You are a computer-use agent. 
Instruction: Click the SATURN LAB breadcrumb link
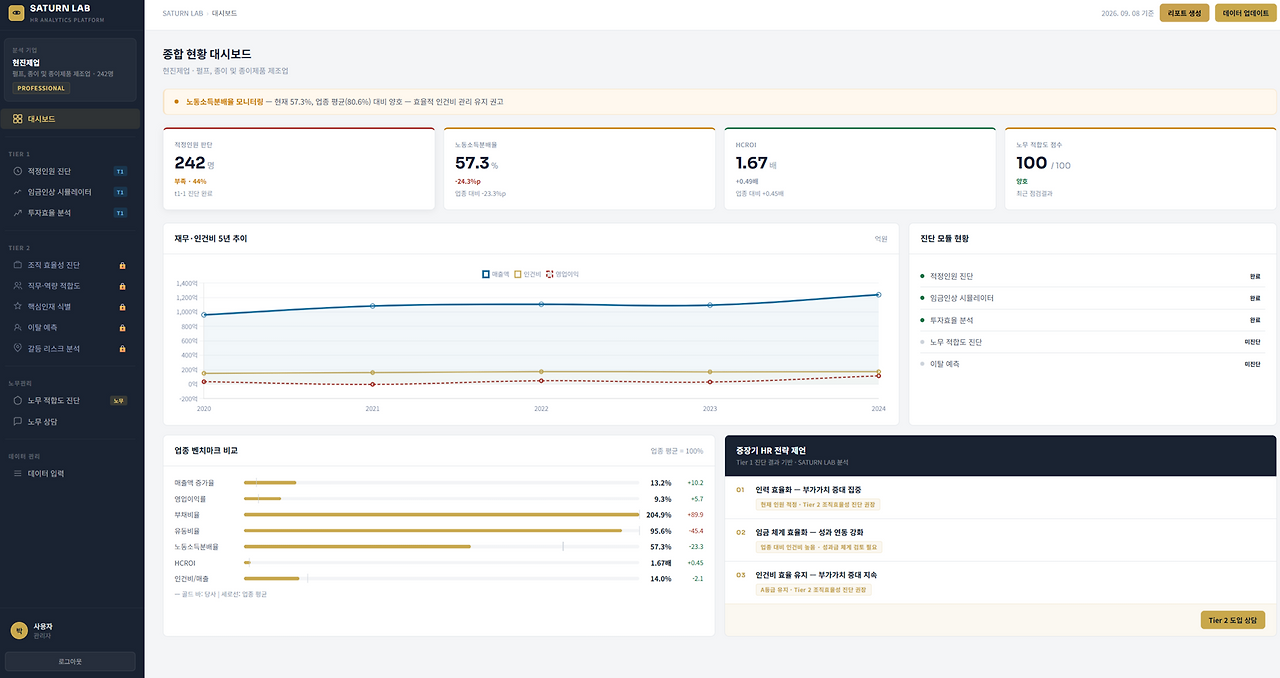[182, 13]
